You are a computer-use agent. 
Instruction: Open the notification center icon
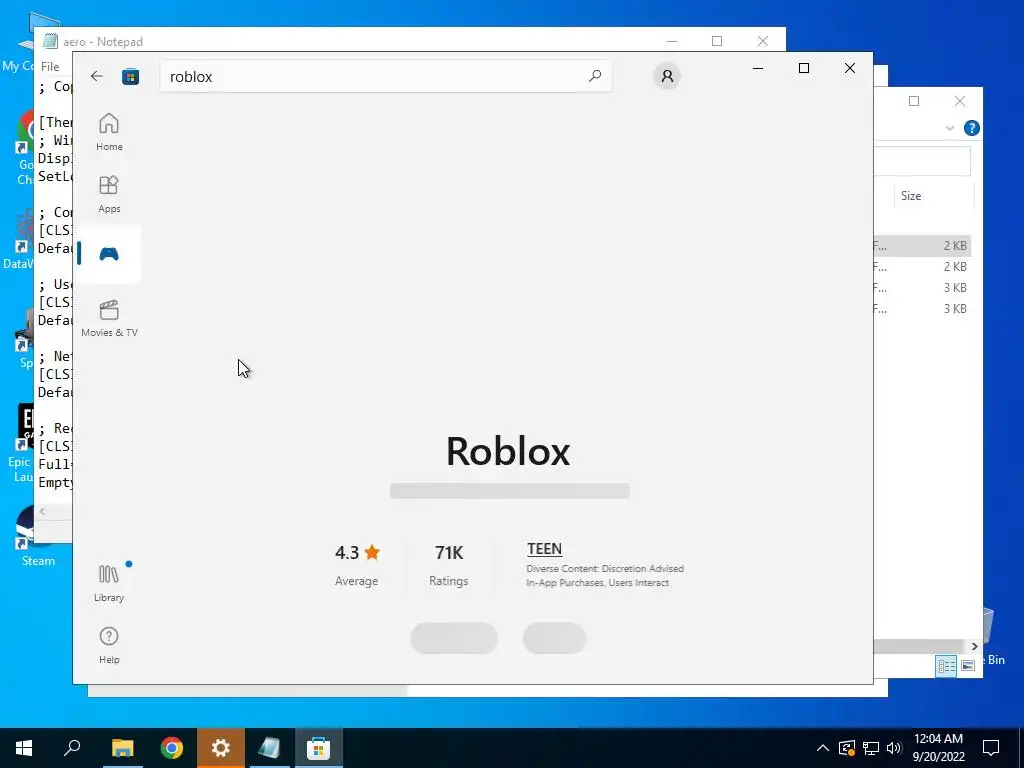[x=991, y=748]
